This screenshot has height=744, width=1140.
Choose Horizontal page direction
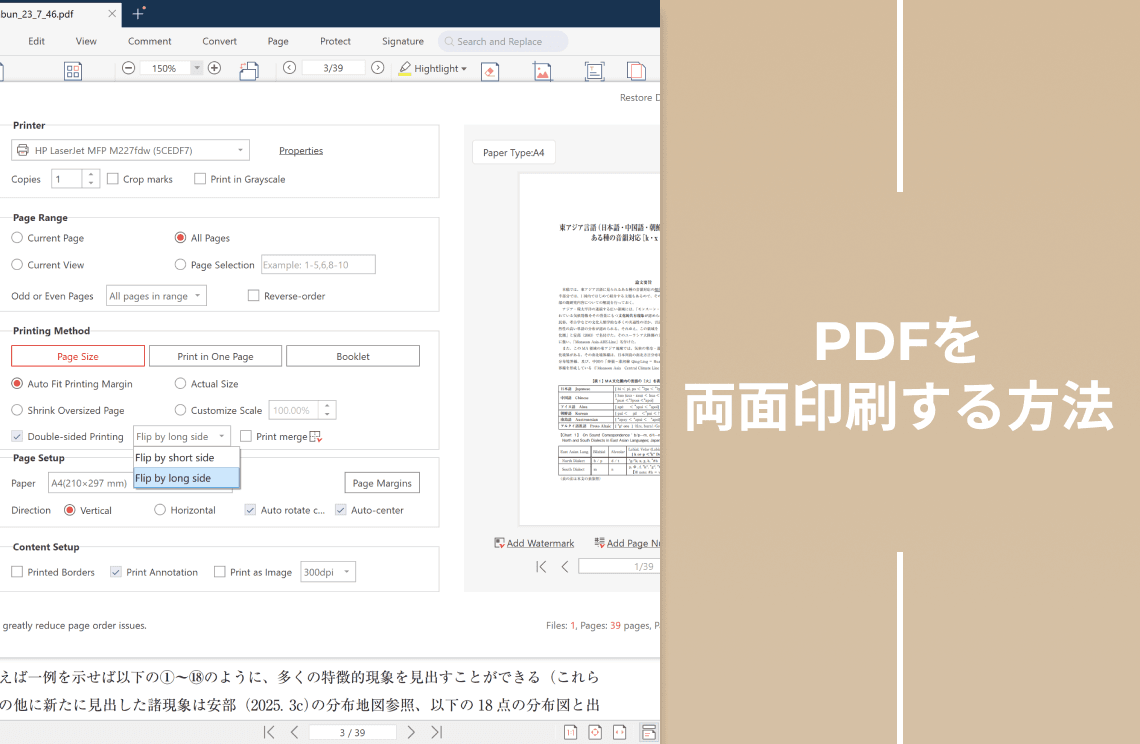pyautogui.click(x=160, y=510)
